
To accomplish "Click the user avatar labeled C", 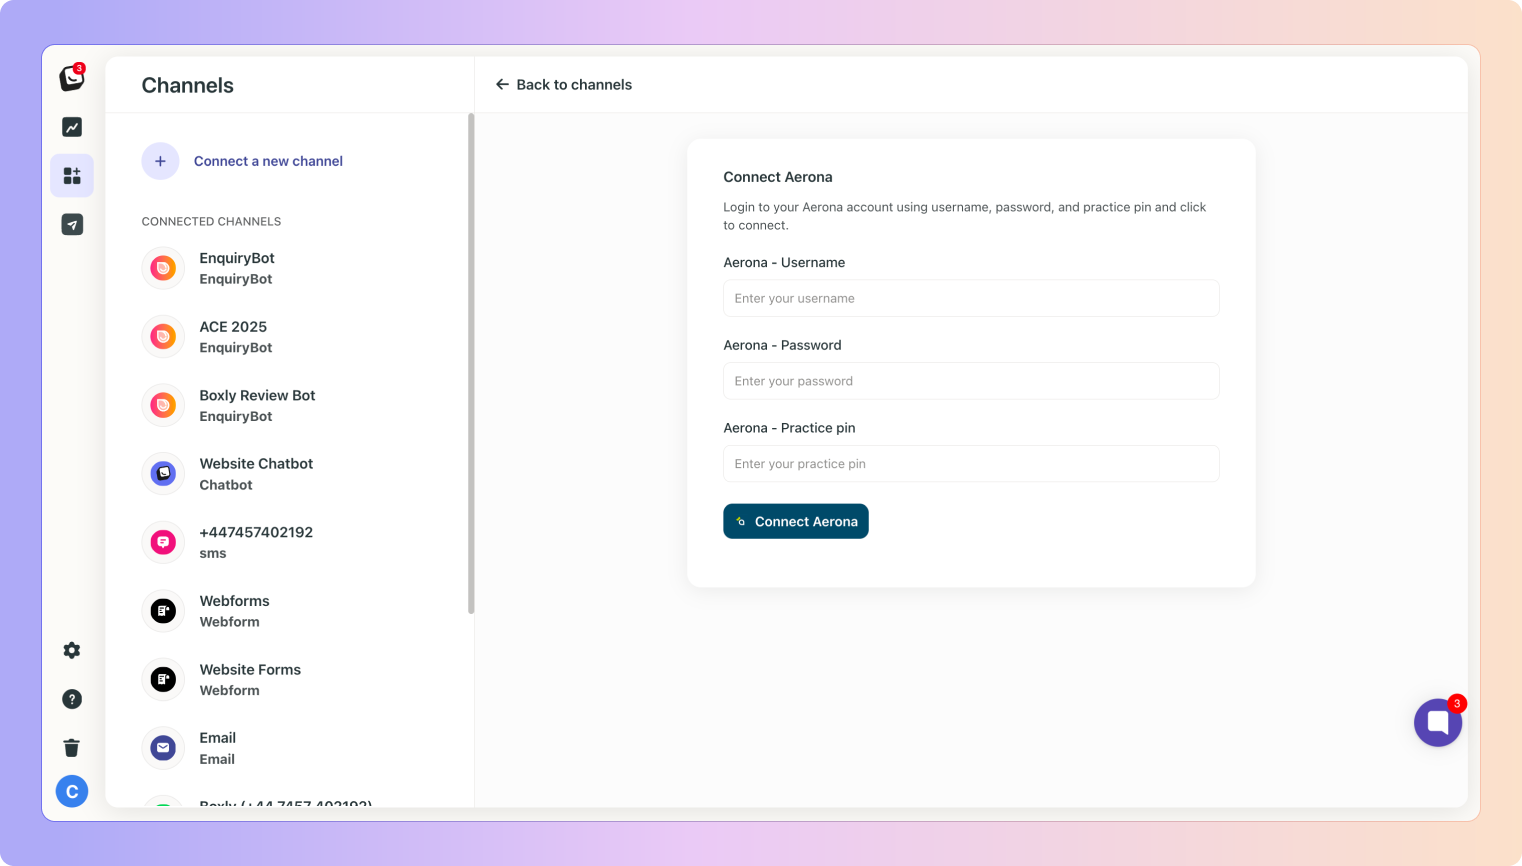I will tap(72, 792).
